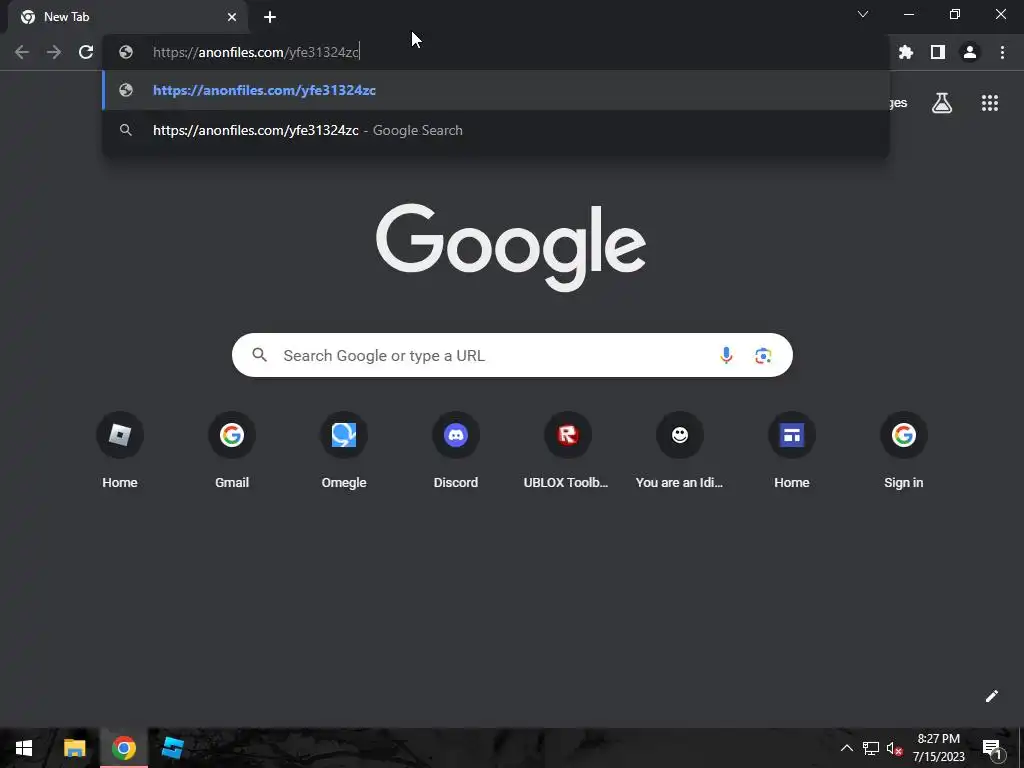
Task: Click the Search Google or type a URL box
Action: (x=512, y=355)
